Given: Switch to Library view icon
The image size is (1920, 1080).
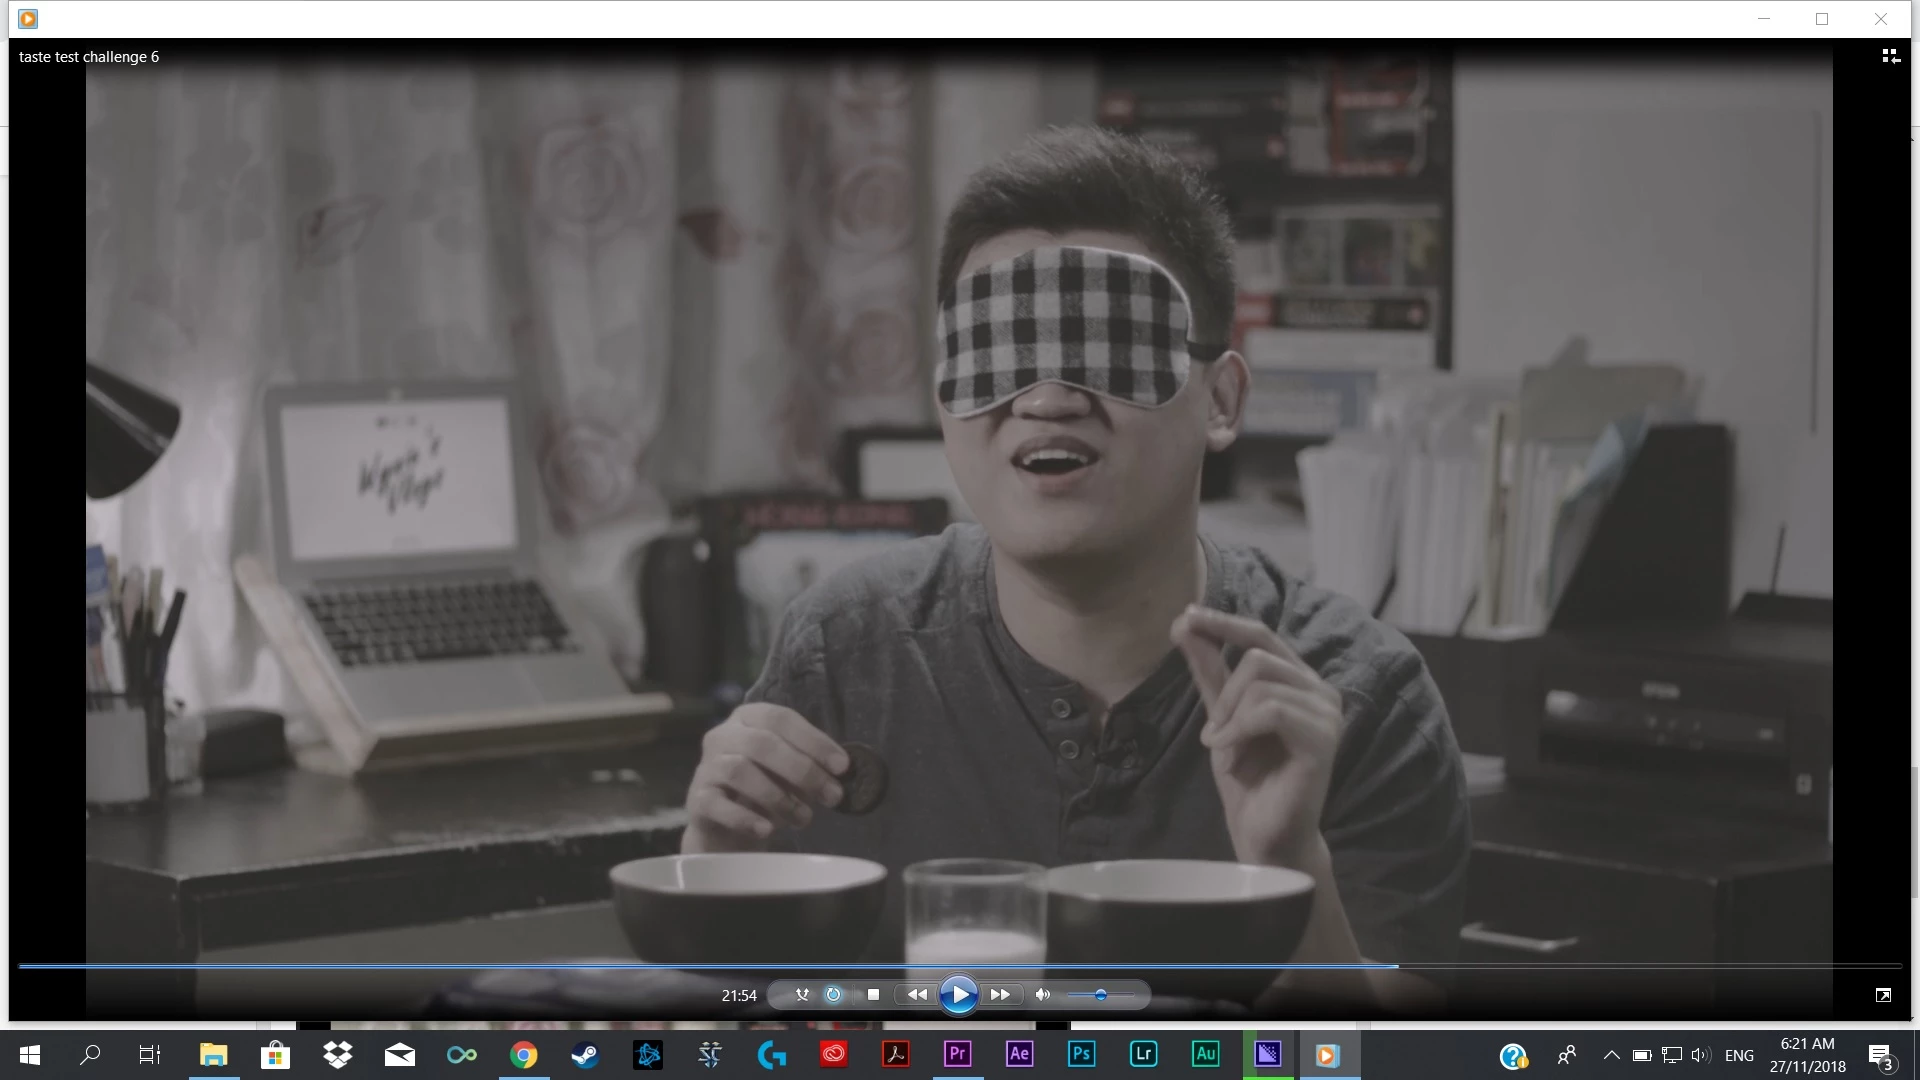Looking at the screenshot, I should [1890, 57].
